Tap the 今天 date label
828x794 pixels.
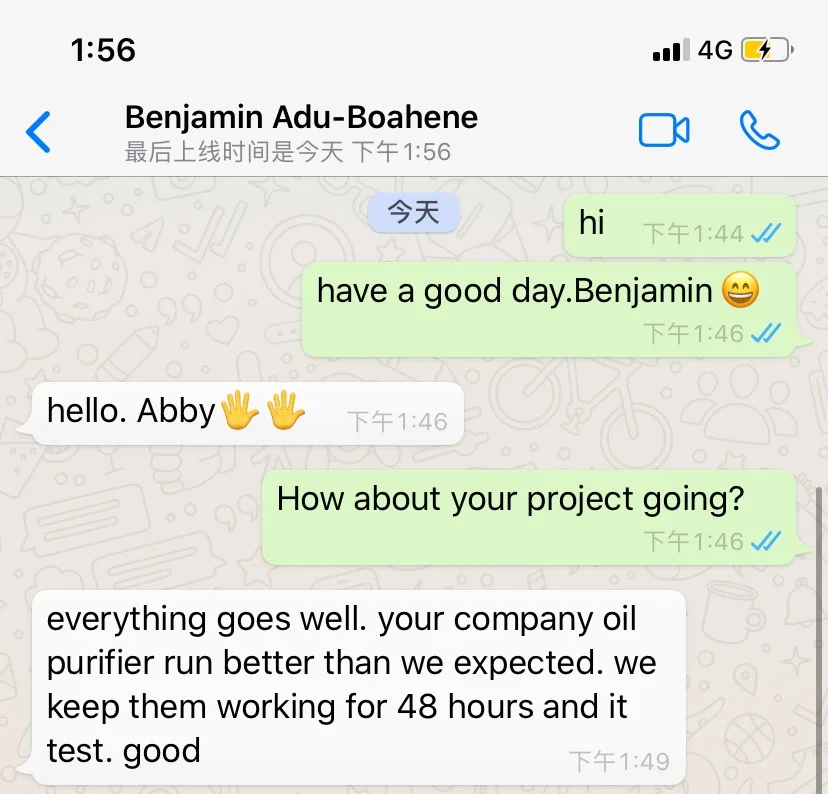point(413,213)
